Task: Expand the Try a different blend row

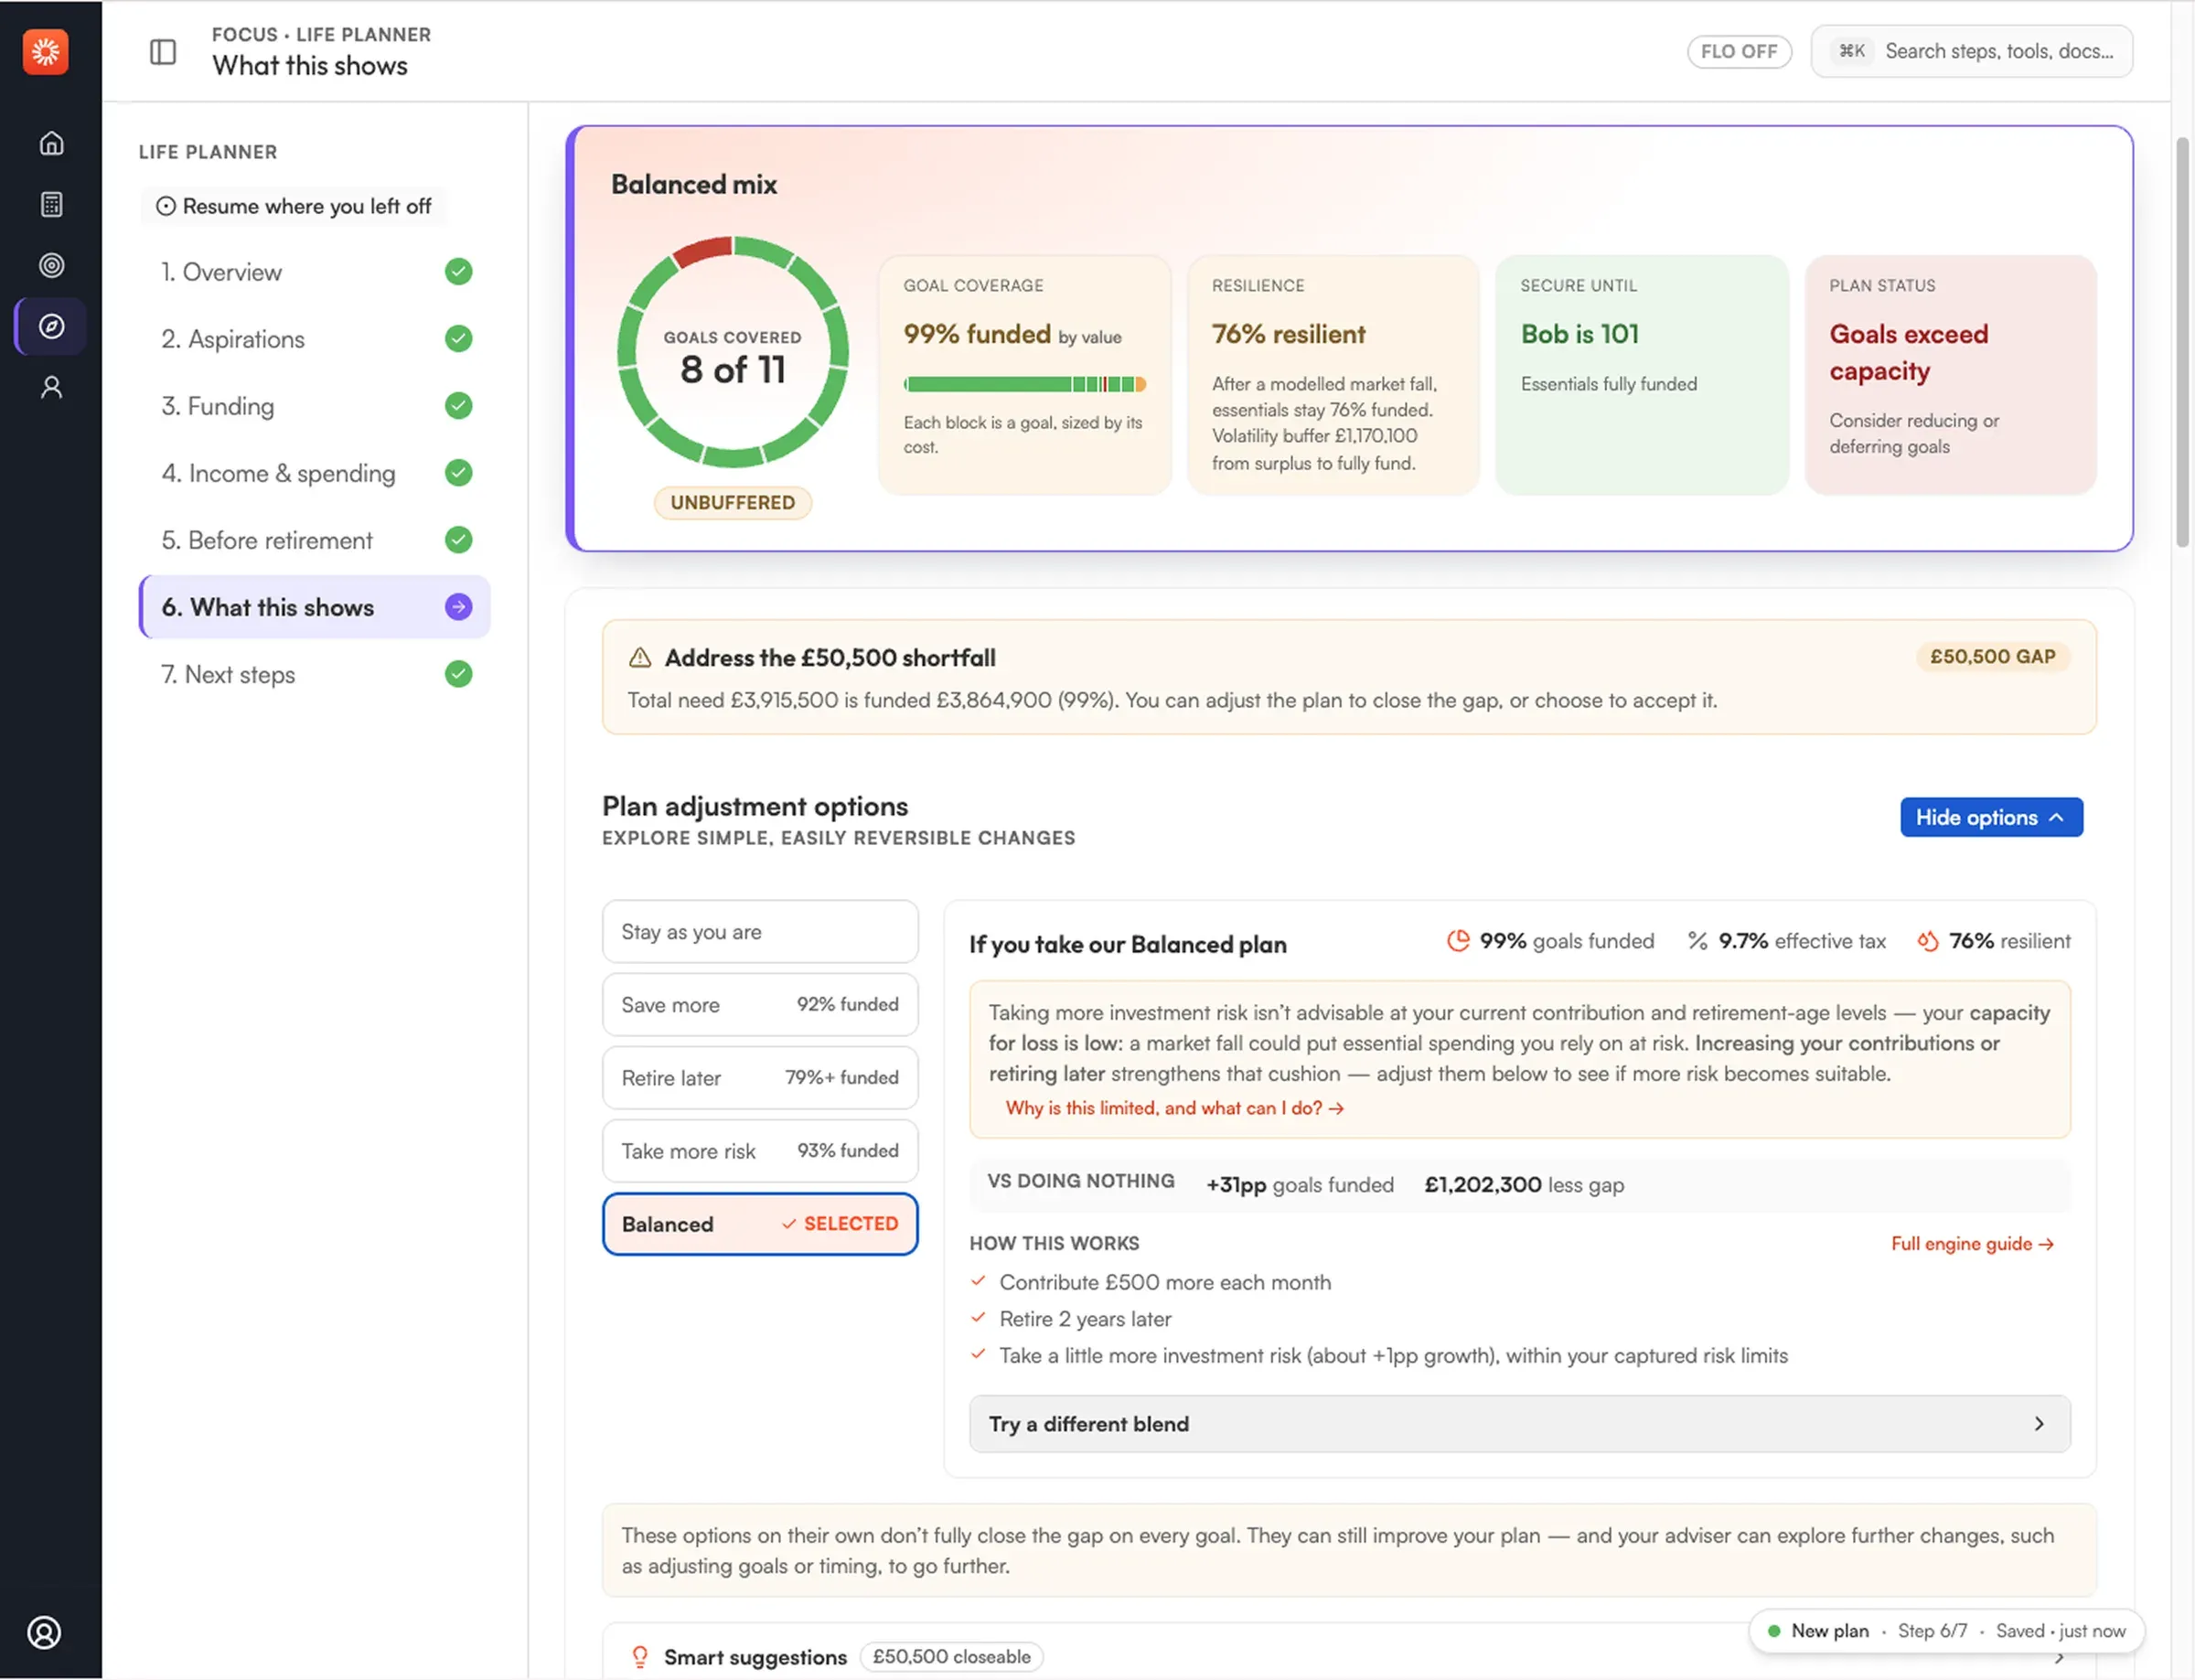Action: (x=1519, y=1423)
